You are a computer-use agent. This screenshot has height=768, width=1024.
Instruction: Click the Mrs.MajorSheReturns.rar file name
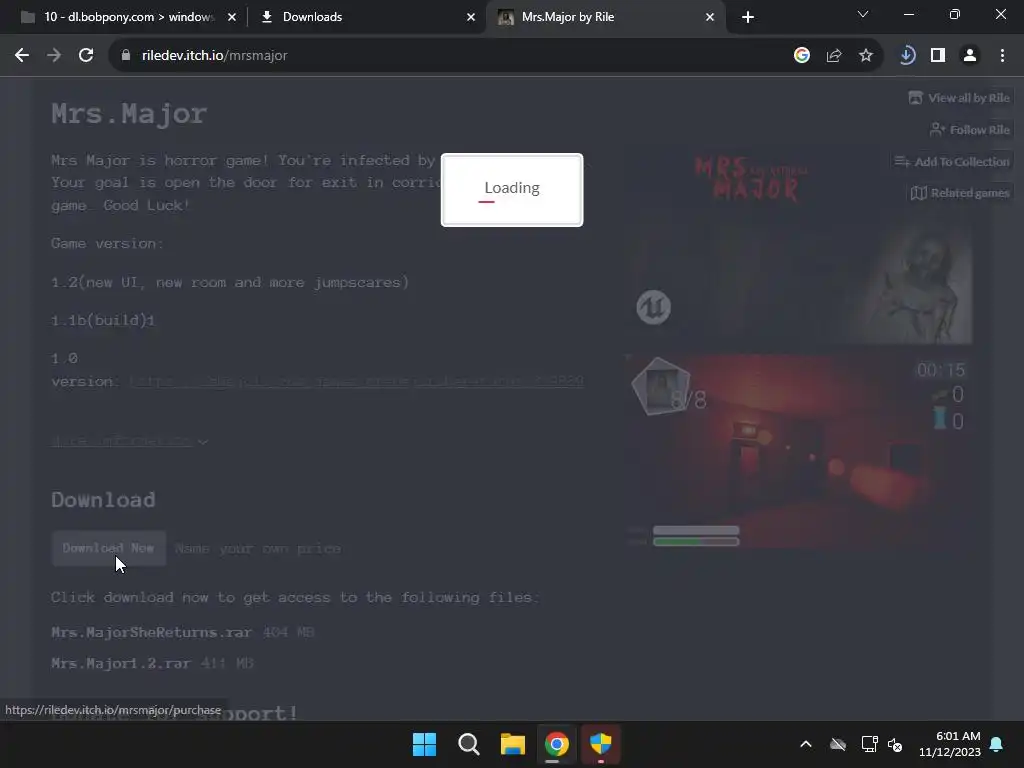pos(152,632)
